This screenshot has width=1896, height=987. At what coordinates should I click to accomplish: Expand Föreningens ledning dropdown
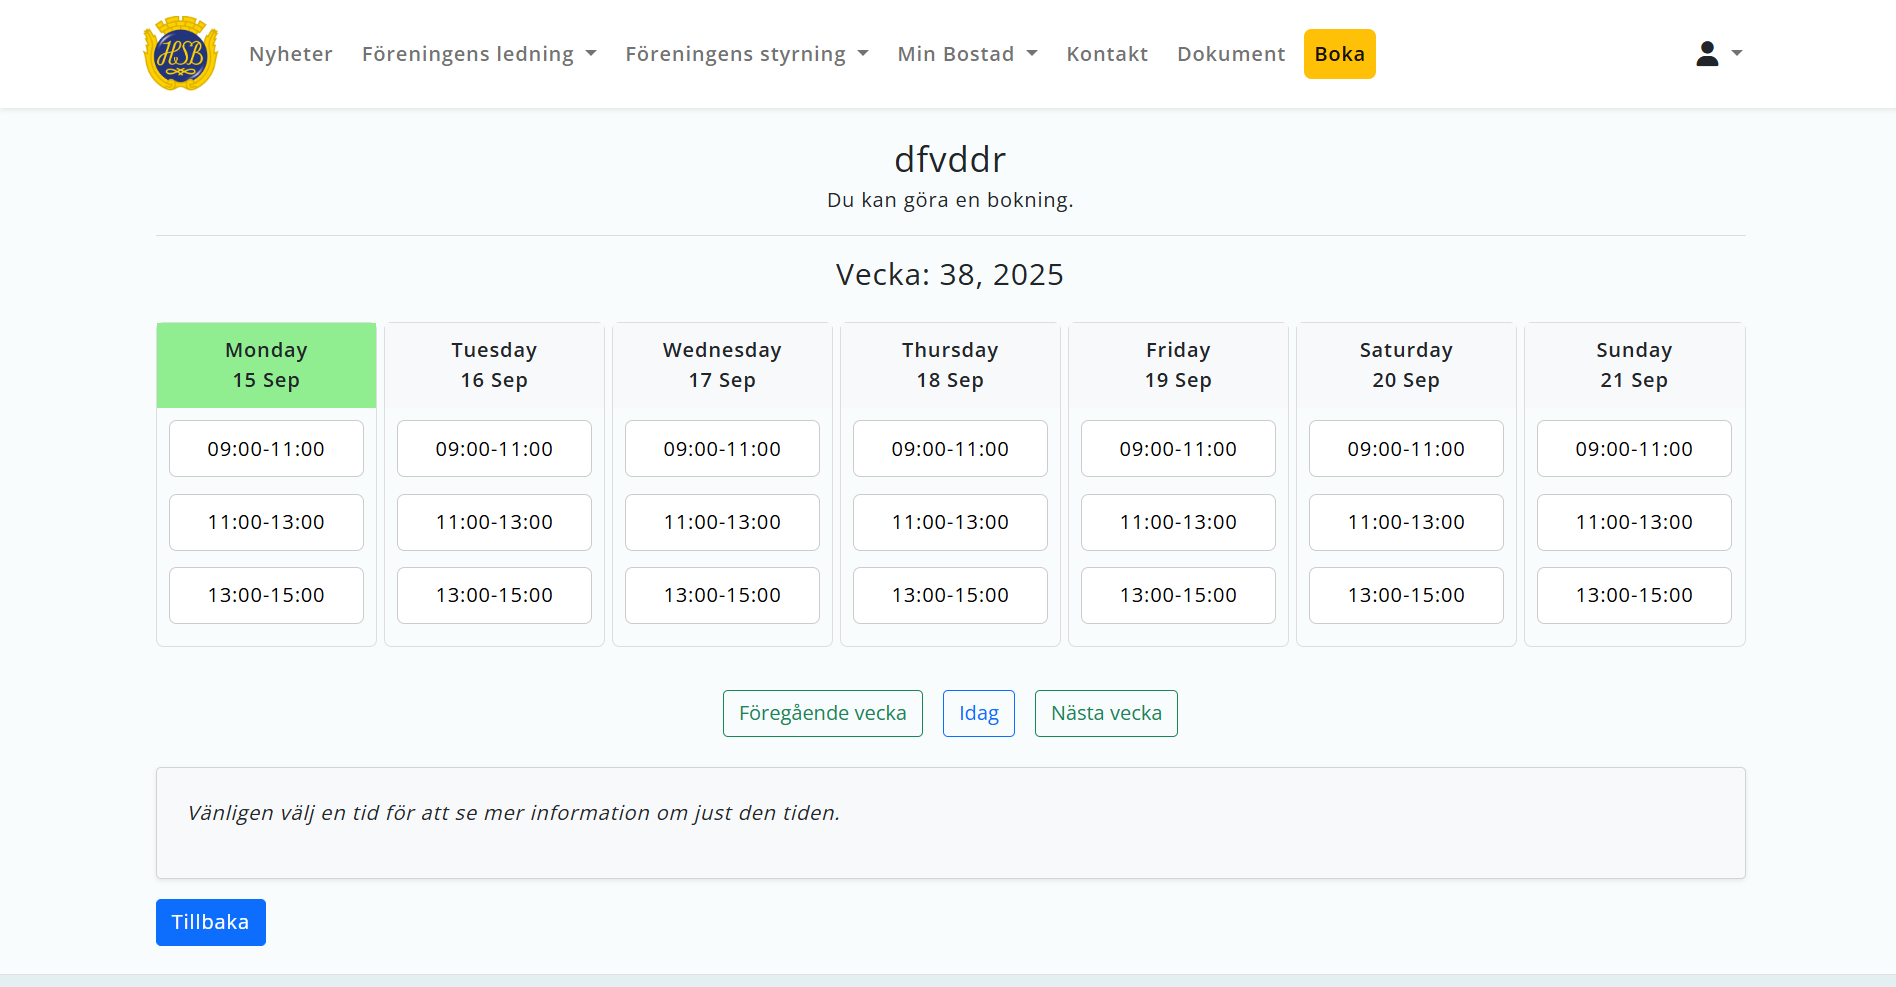(478, 54)
